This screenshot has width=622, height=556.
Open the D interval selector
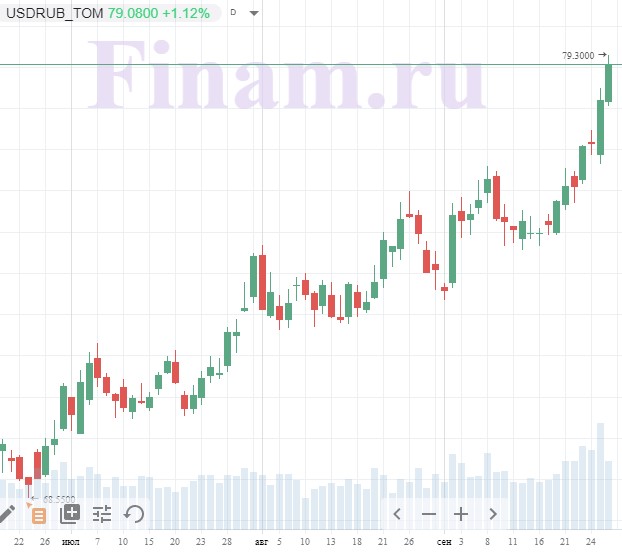[233, 12]
